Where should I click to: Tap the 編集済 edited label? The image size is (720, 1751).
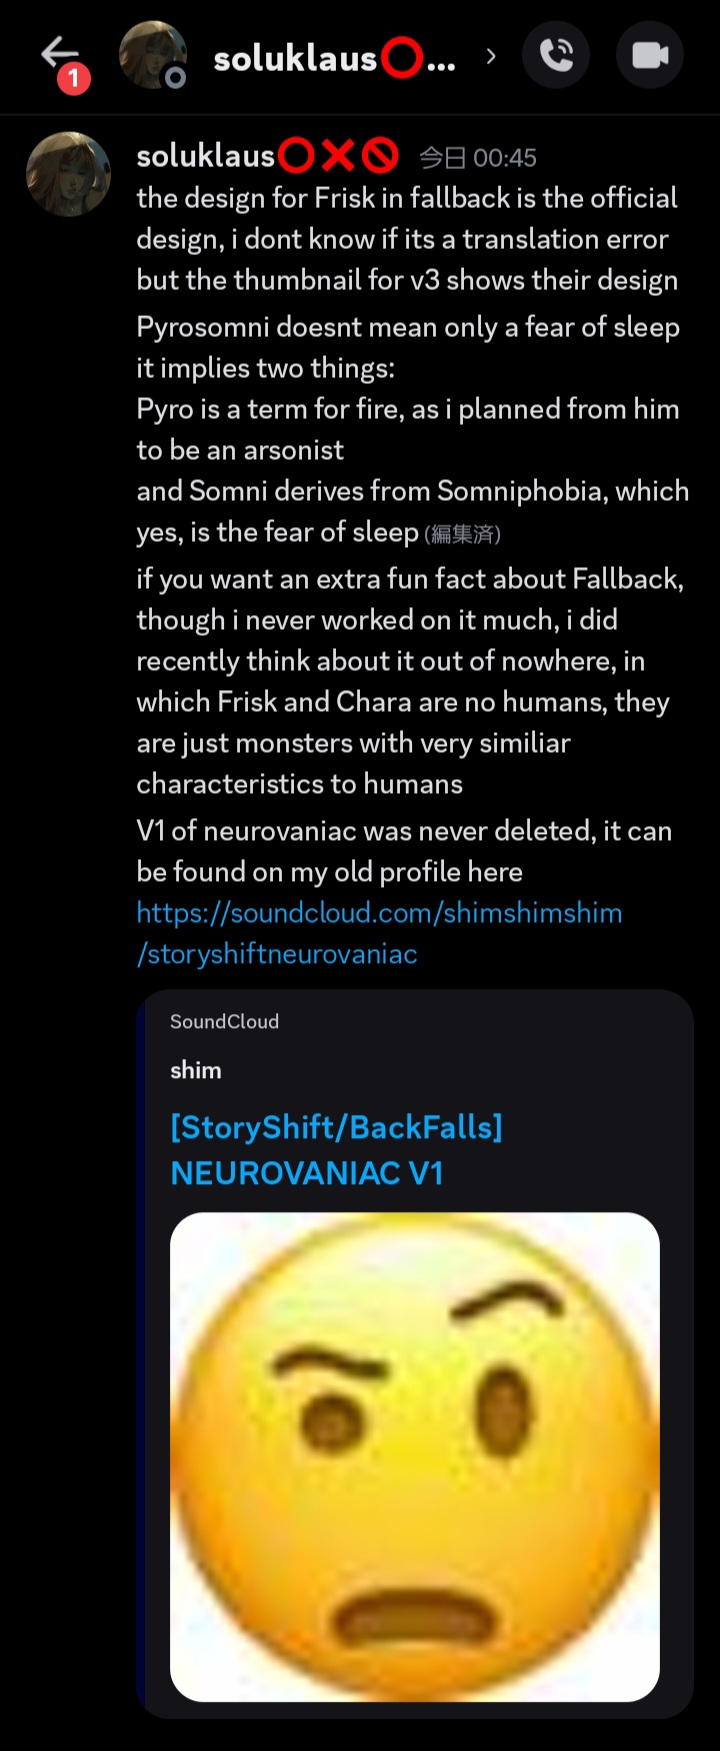point(463,534)
